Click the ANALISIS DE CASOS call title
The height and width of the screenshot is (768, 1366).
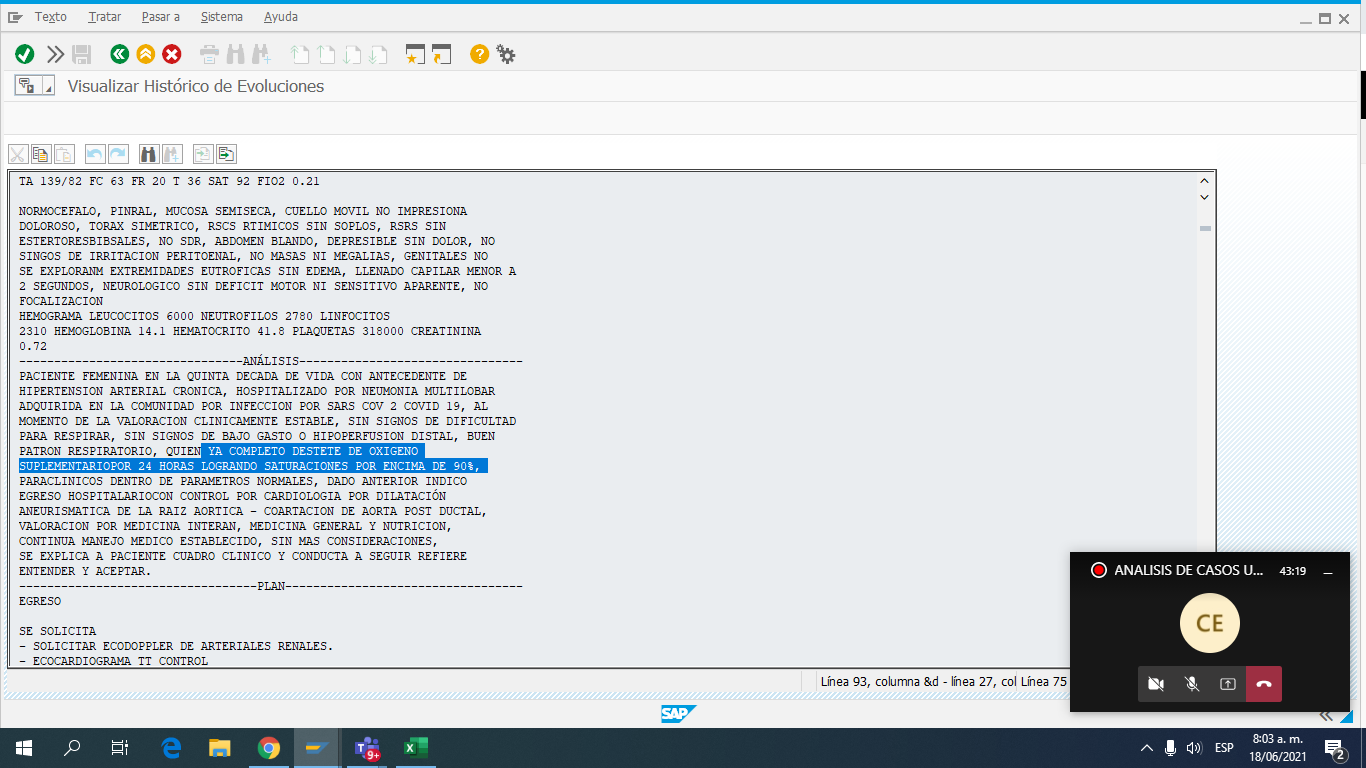point(1189,570)
